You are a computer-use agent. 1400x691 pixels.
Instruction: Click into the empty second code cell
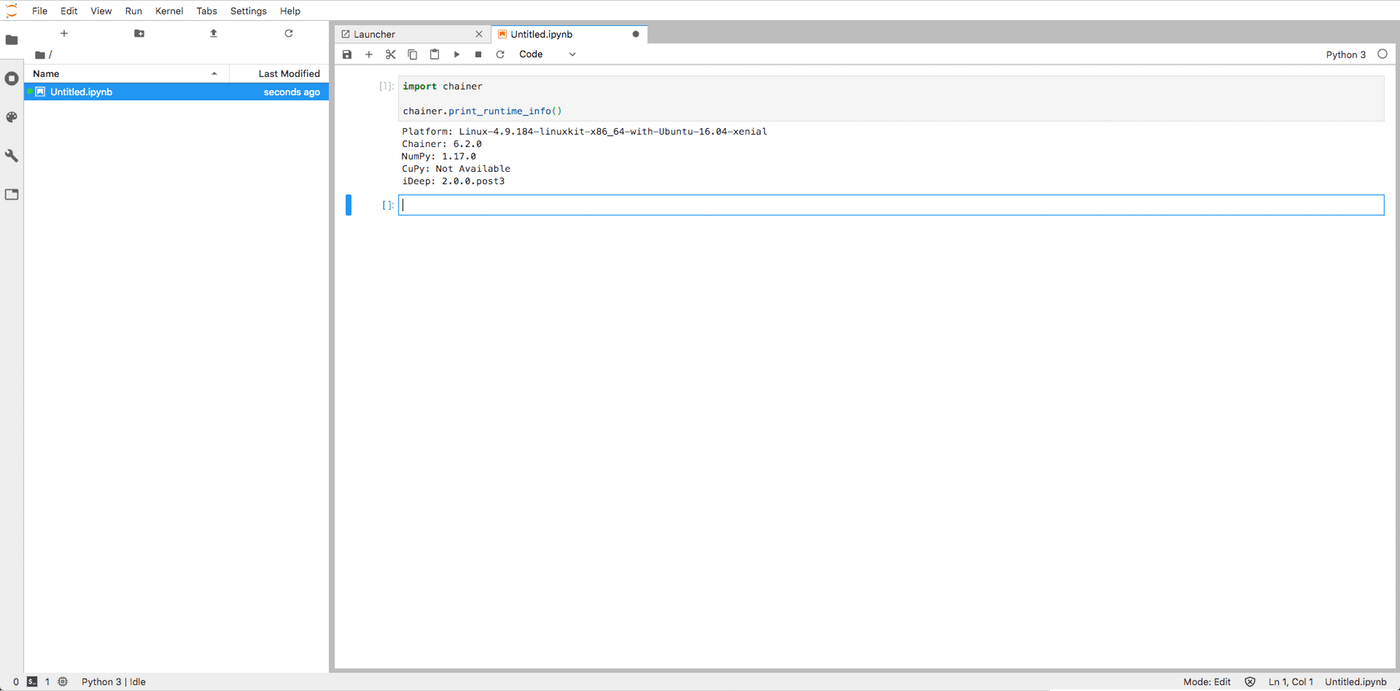pos(891,205)
